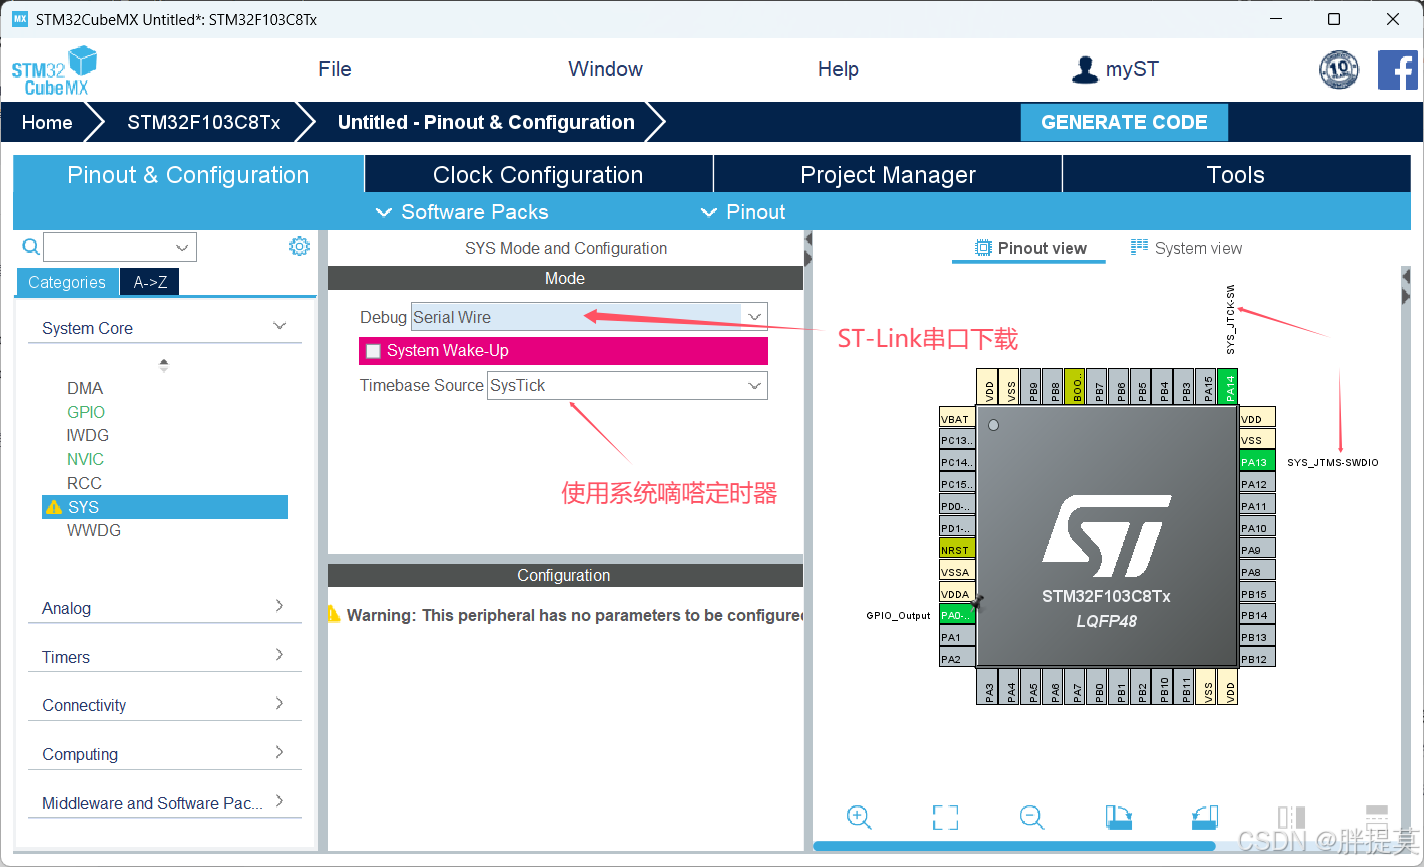
Task: Open the Software Packs dropdown menu
Action: [x=462, y=212]
